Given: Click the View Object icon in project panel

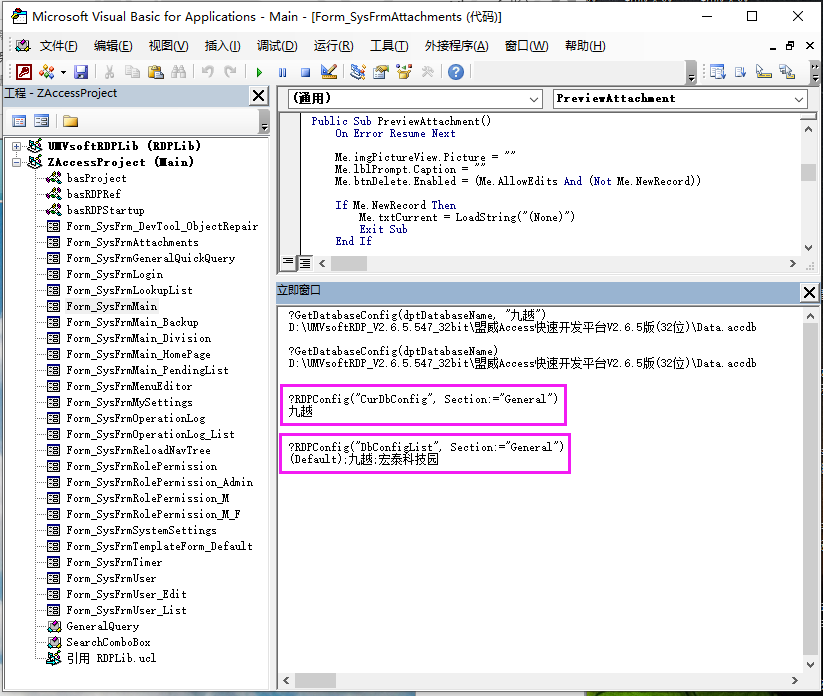Looking at the screenshot, I should (x=41, y=121).
